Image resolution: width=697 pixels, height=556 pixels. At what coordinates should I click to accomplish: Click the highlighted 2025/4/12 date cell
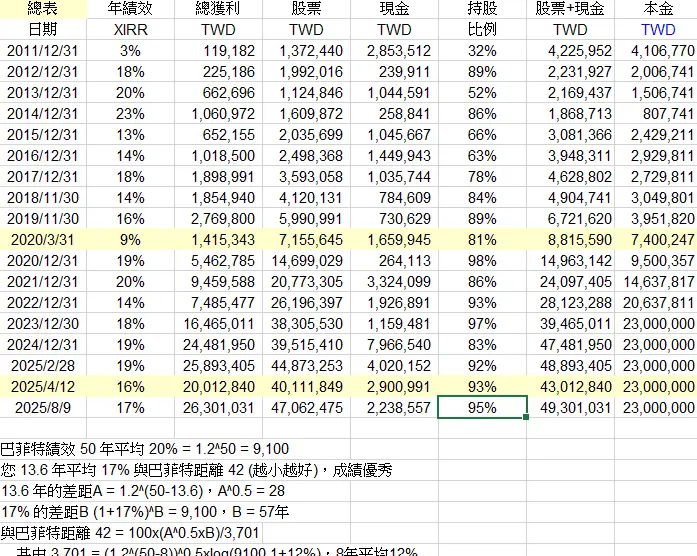click(x=42, y=387)
